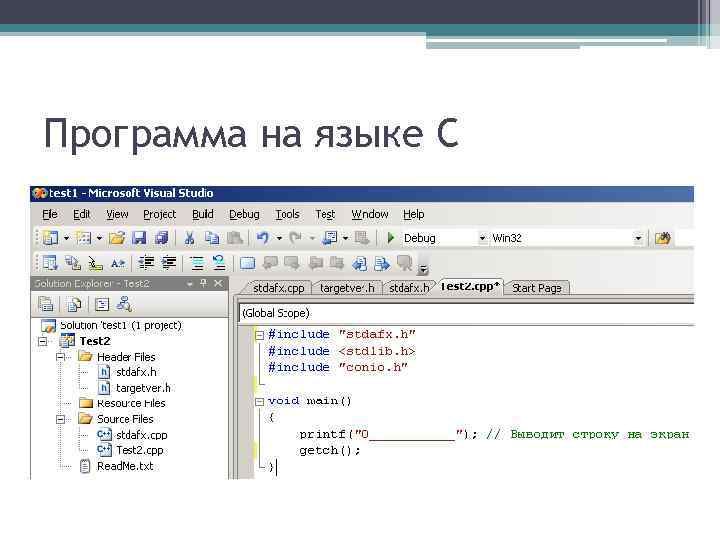The width and height of the screenshot is (720, 540).
Task: Comment out selected lines icon
Action: pos(197,263)
